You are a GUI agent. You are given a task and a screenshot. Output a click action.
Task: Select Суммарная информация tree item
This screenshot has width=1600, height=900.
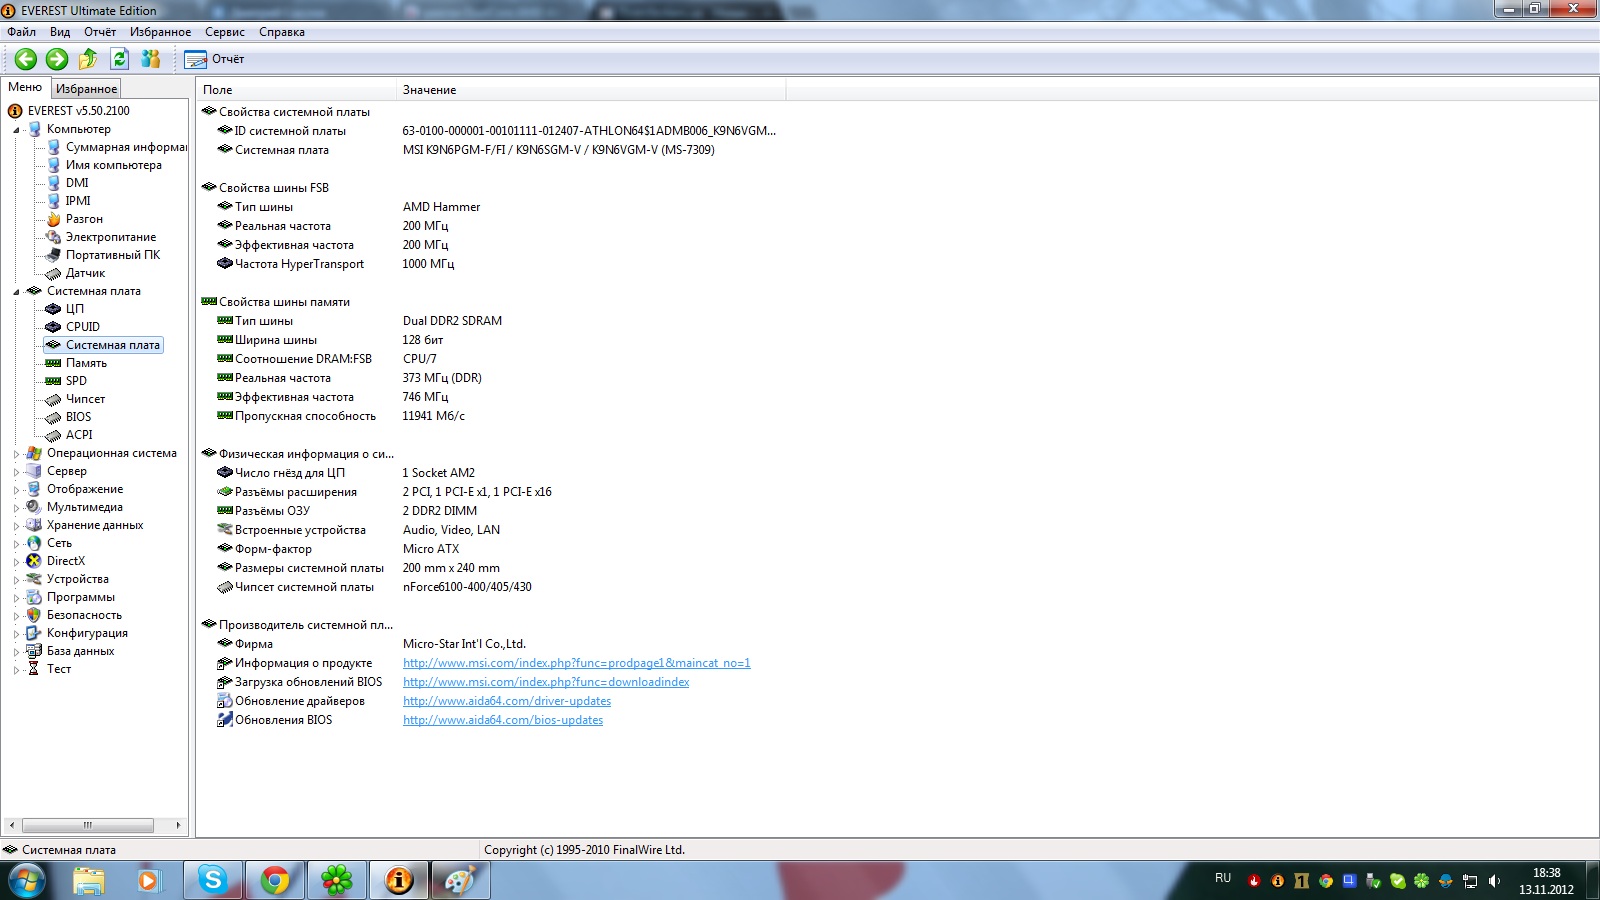[x=126, y=147]
